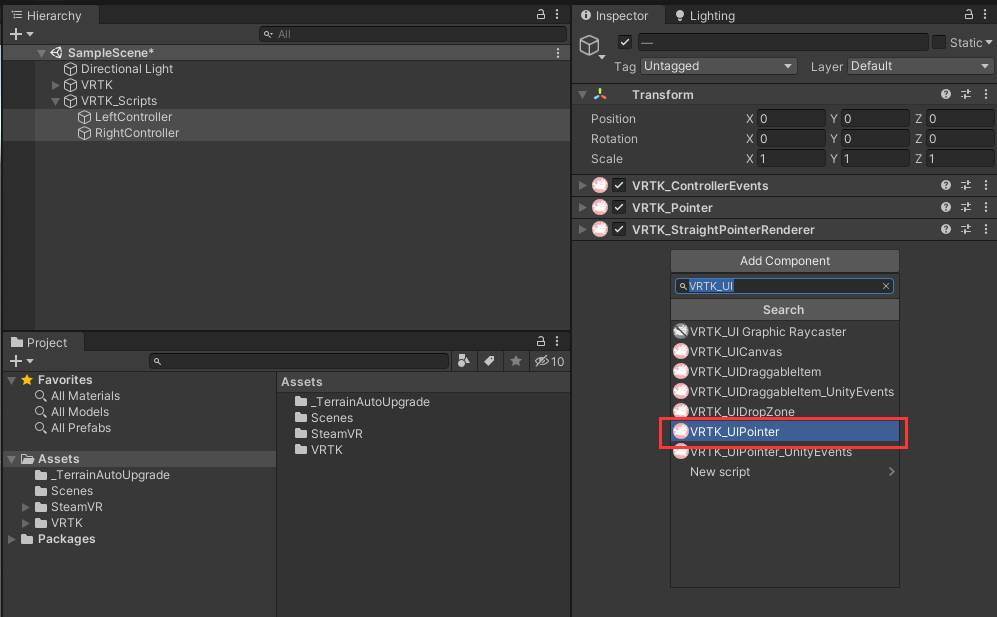Add the VRTK_UIPointer component

(785, 431)
